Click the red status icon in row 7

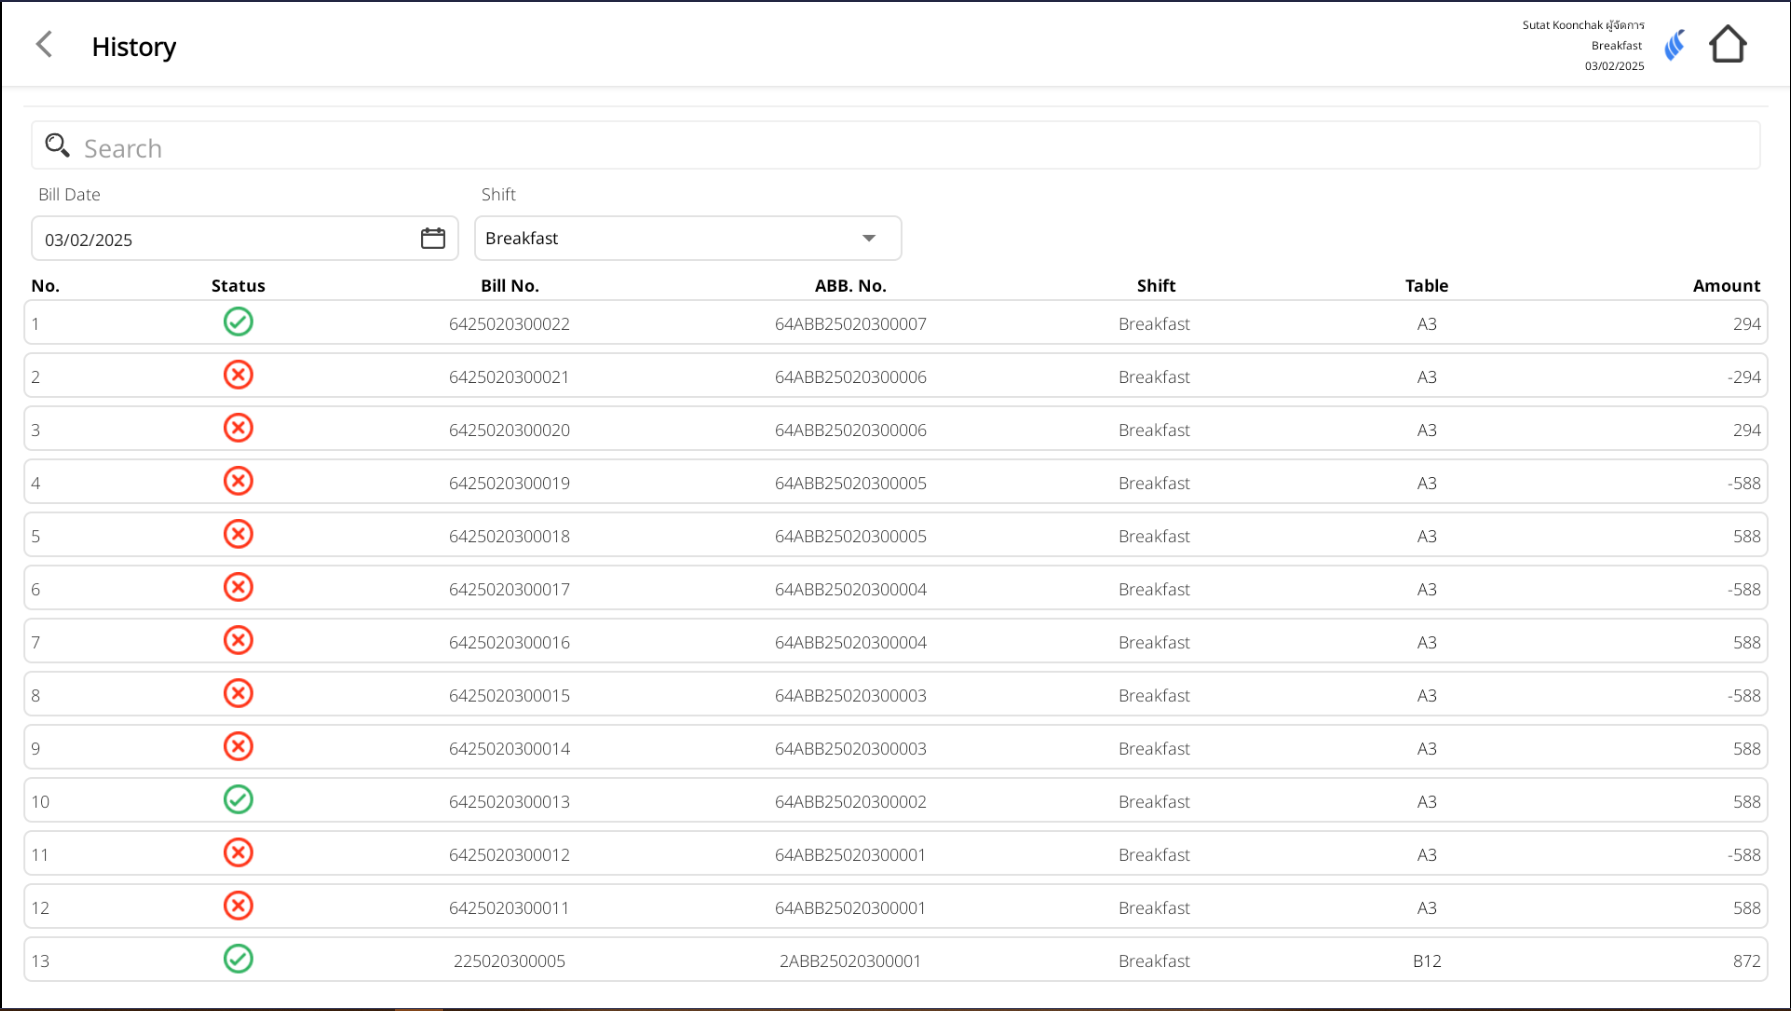(238, 640)
